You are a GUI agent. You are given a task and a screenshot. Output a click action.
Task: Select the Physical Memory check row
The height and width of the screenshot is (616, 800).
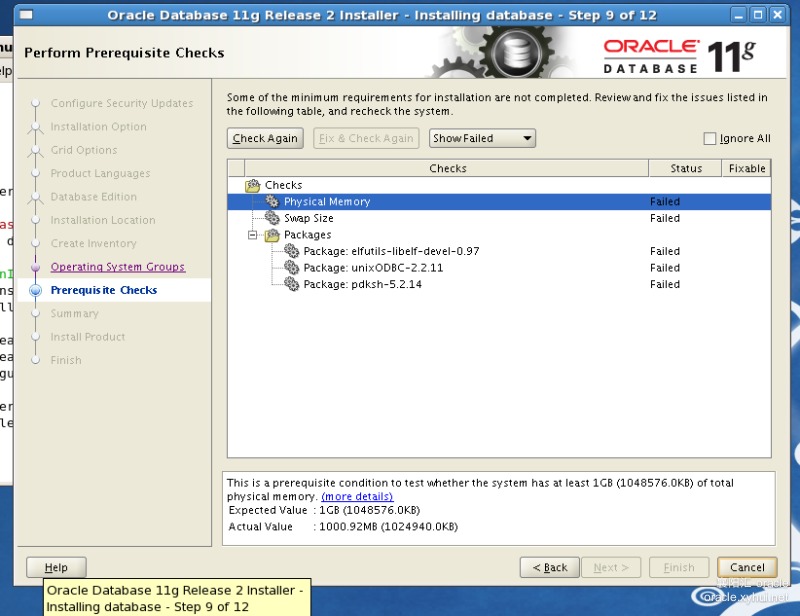click(x=499, y=202)
